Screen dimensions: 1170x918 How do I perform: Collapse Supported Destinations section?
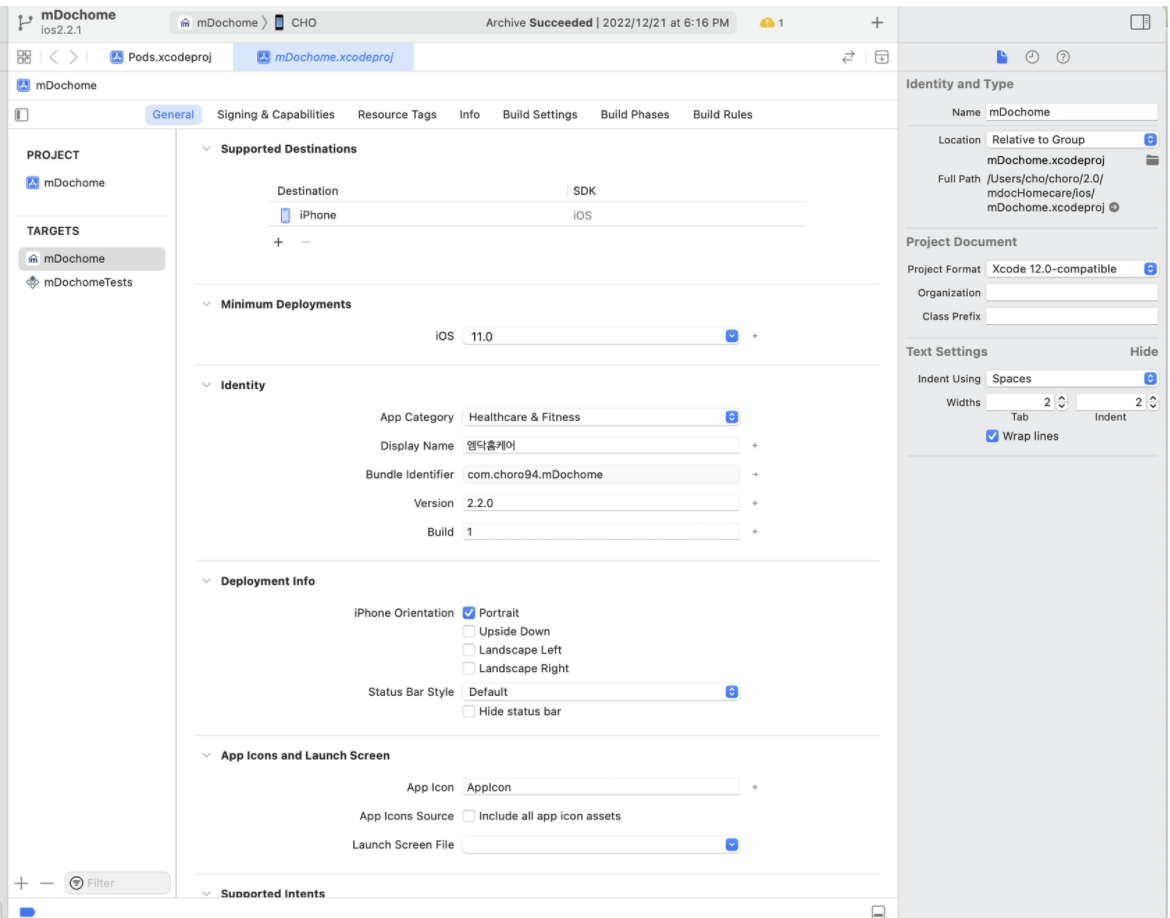click(207, 149)
